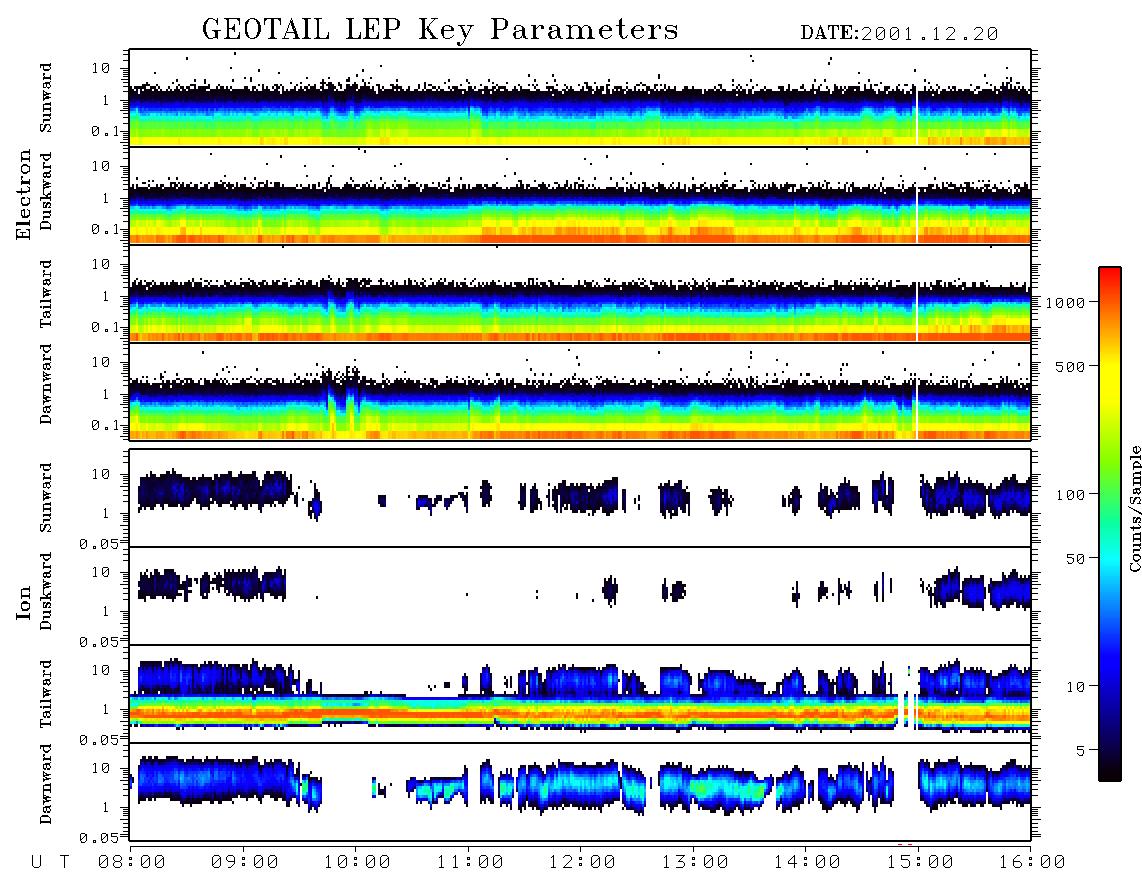The image size is (1142, 880).
Task: Select the Ion Sunward axis label
Action: [46, 498]
